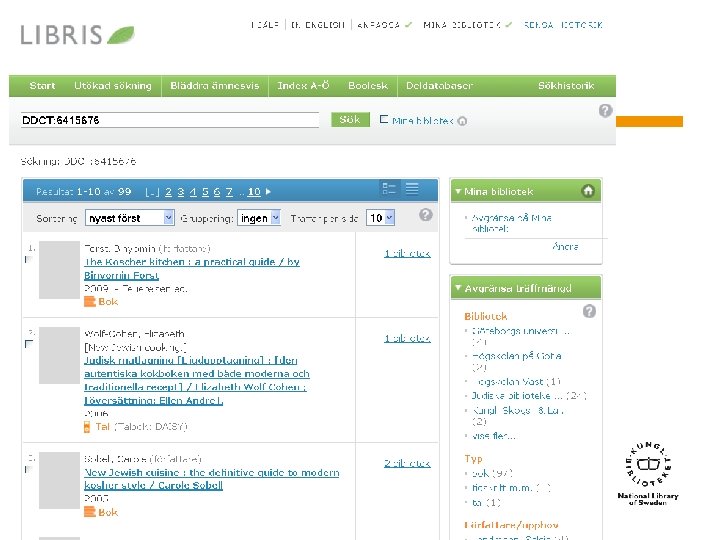
Task: Click the Tal talbok icon of Judisk matlagning
Action: (x=87, y=427)
